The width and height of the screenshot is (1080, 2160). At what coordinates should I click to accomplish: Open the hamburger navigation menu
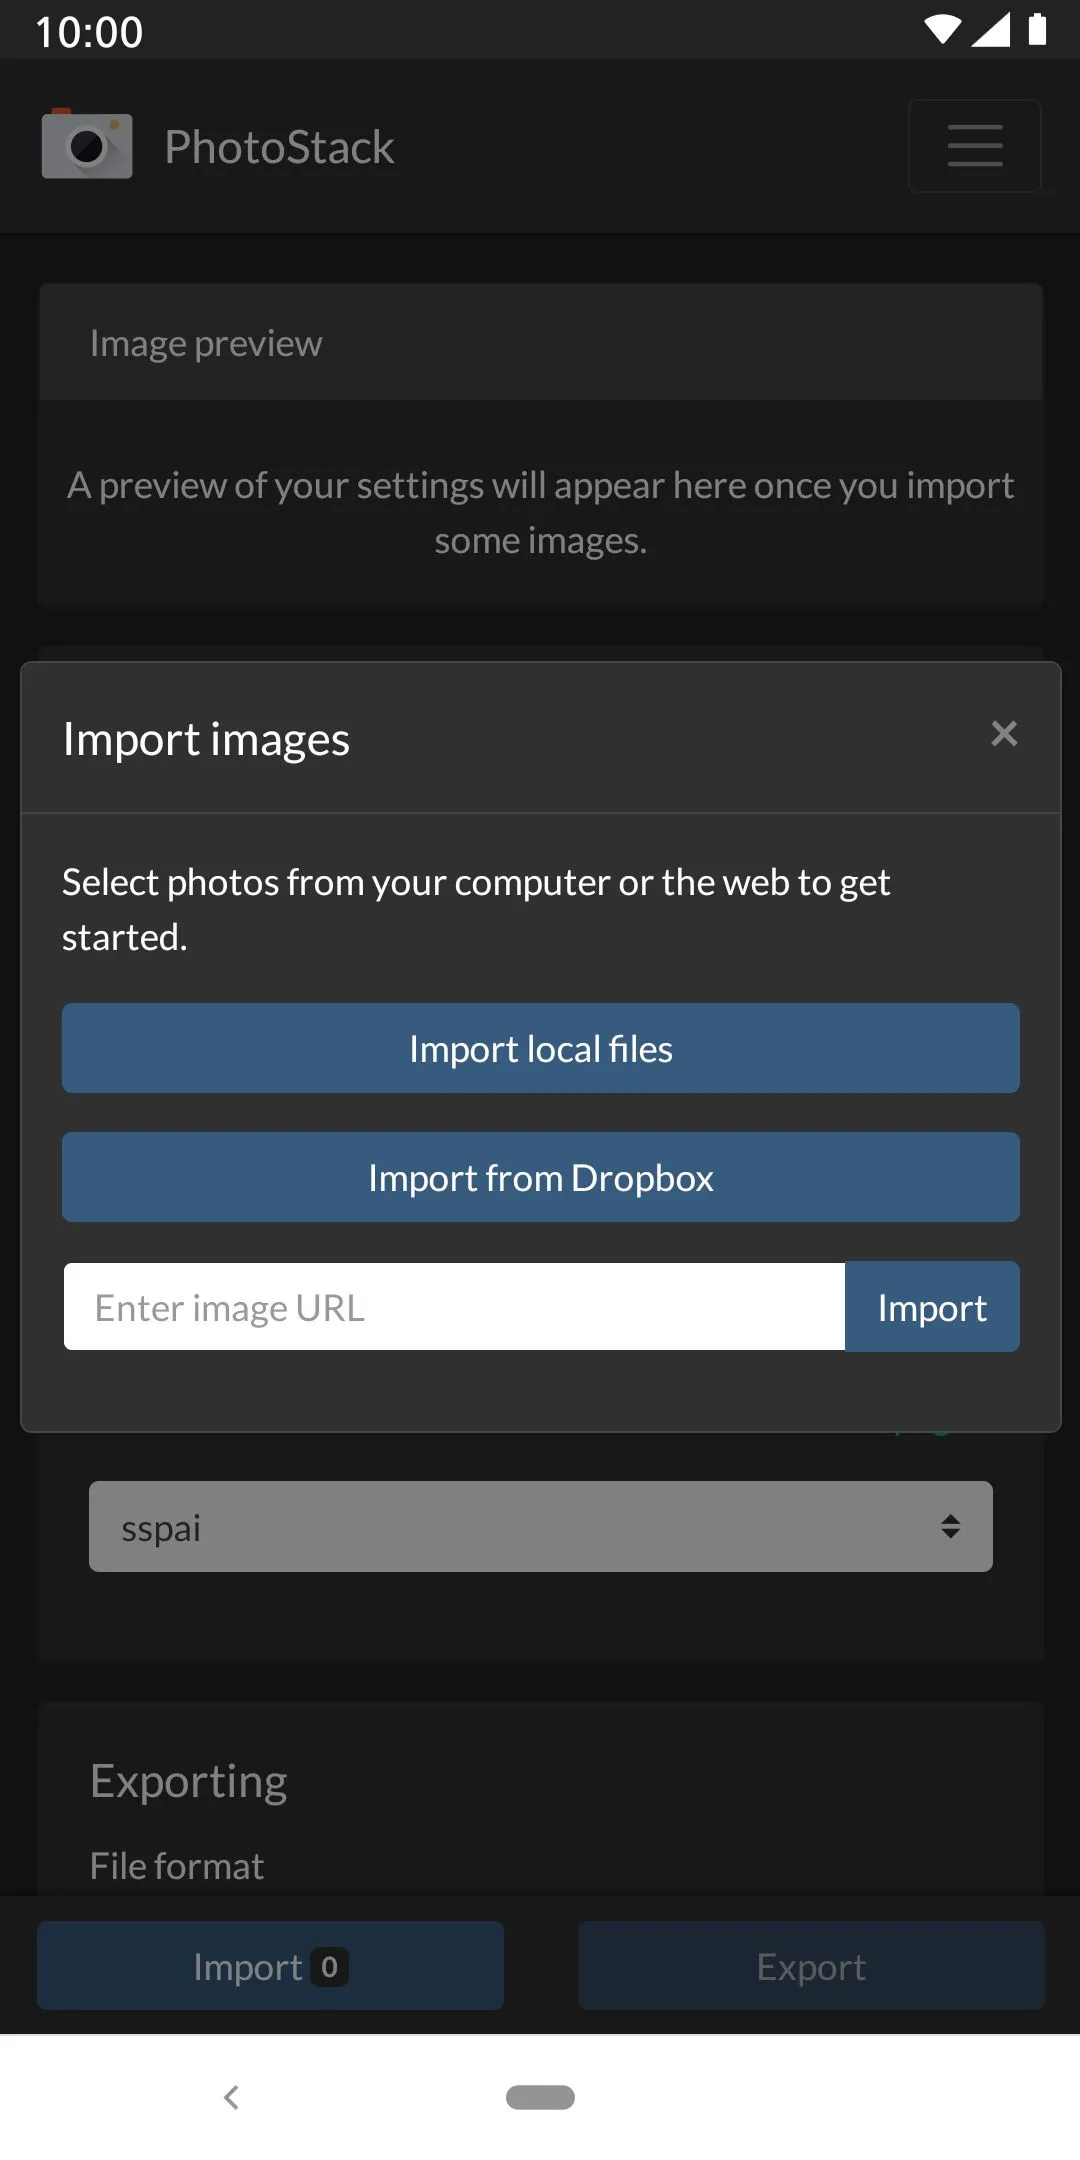974,146
